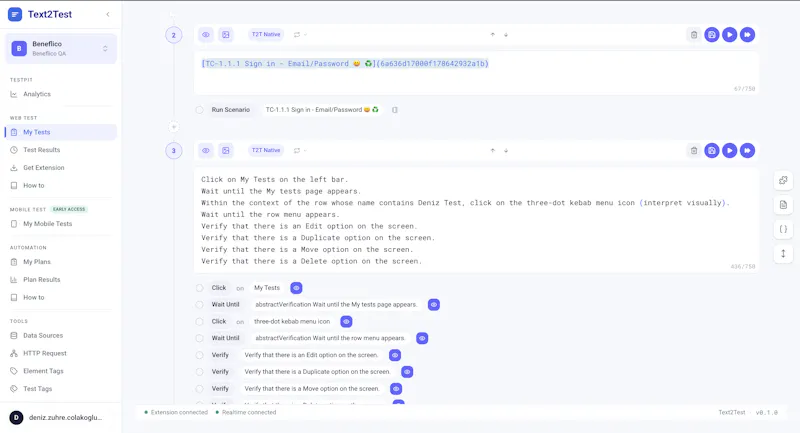Move step 3 down with arrow

[506, 150]
